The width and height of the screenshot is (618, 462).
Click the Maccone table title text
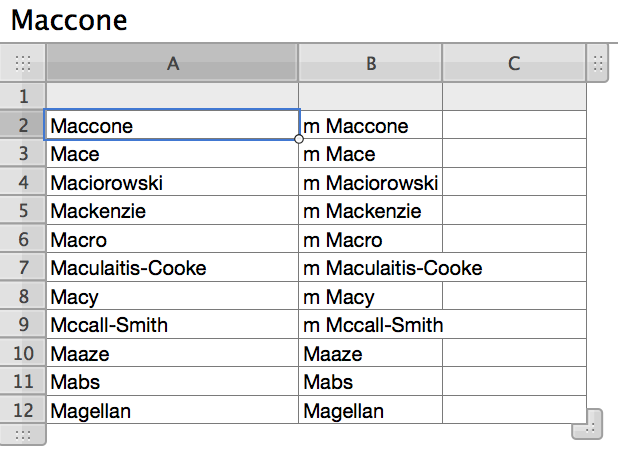[69, 20]
